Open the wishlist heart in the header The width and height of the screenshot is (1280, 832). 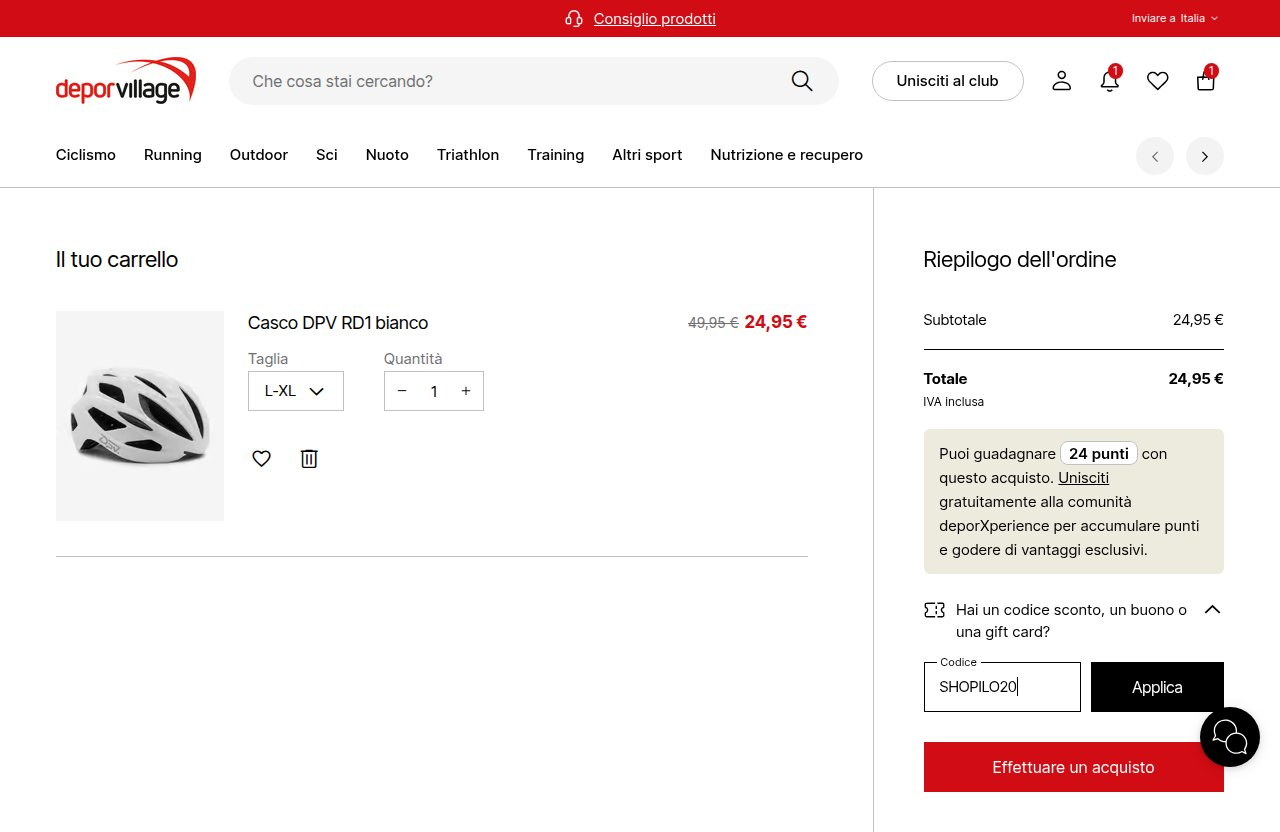point(1158,81)
